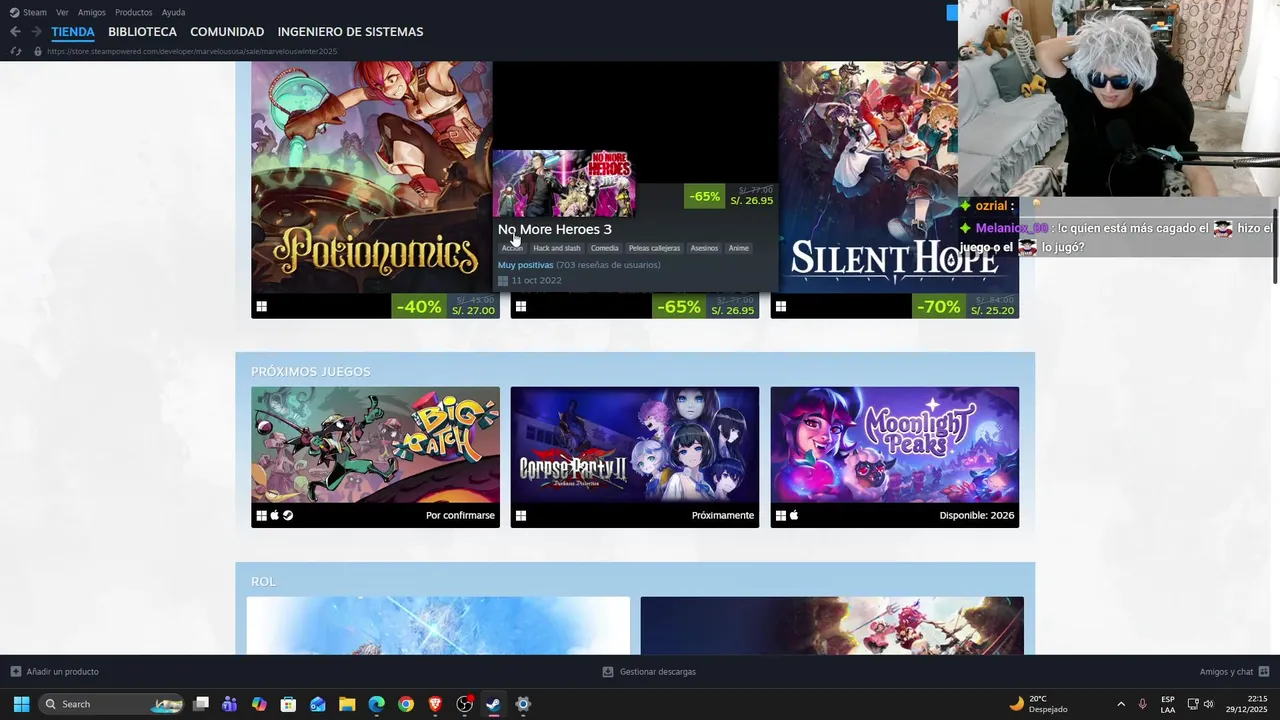Expand the hidden system tray icons chevron
Viewport: 1280px width, 720px height.
[1121, 704]
